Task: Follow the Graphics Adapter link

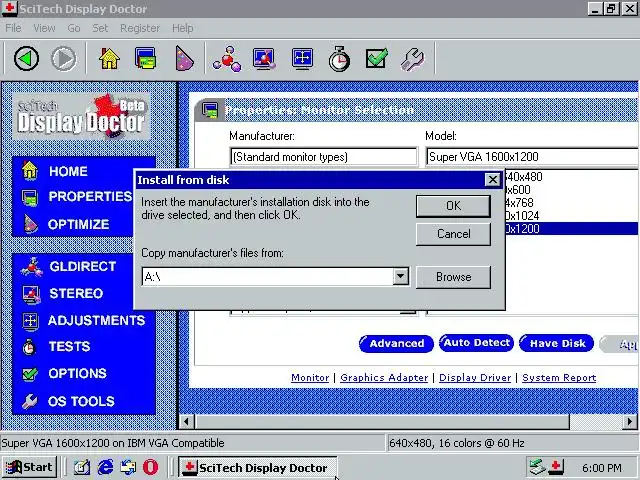Action: pyautogui.click(x=384, y=378)
